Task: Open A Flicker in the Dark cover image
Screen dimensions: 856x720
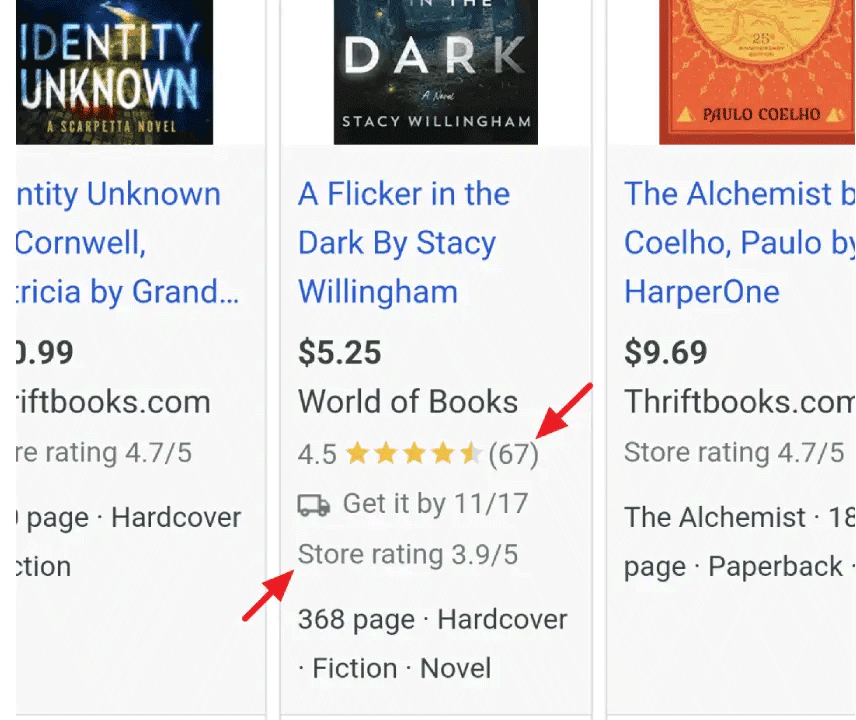Action: click(435, 70)
